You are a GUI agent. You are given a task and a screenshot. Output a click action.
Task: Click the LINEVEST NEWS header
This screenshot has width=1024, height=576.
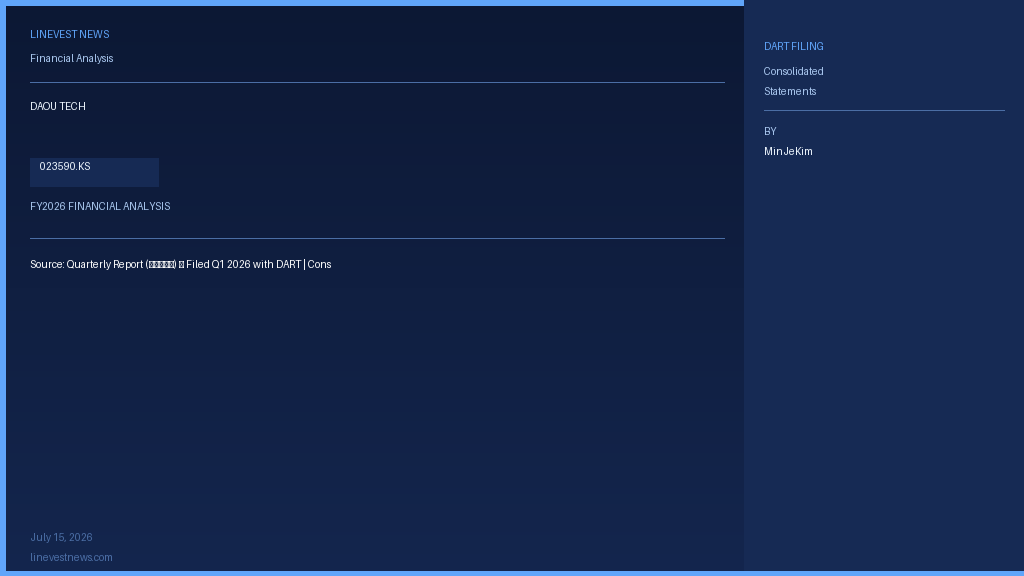(69, 35)
